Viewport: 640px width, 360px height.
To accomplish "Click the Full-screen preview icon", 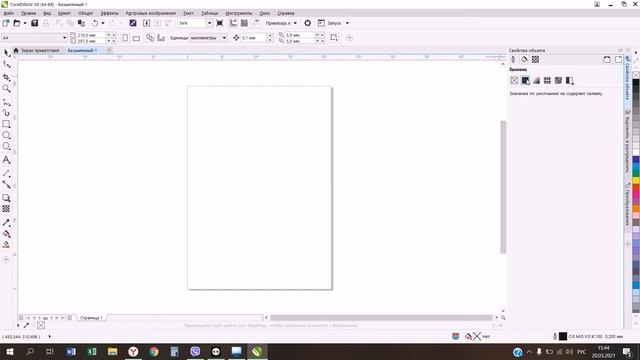I will click(220, 23).
